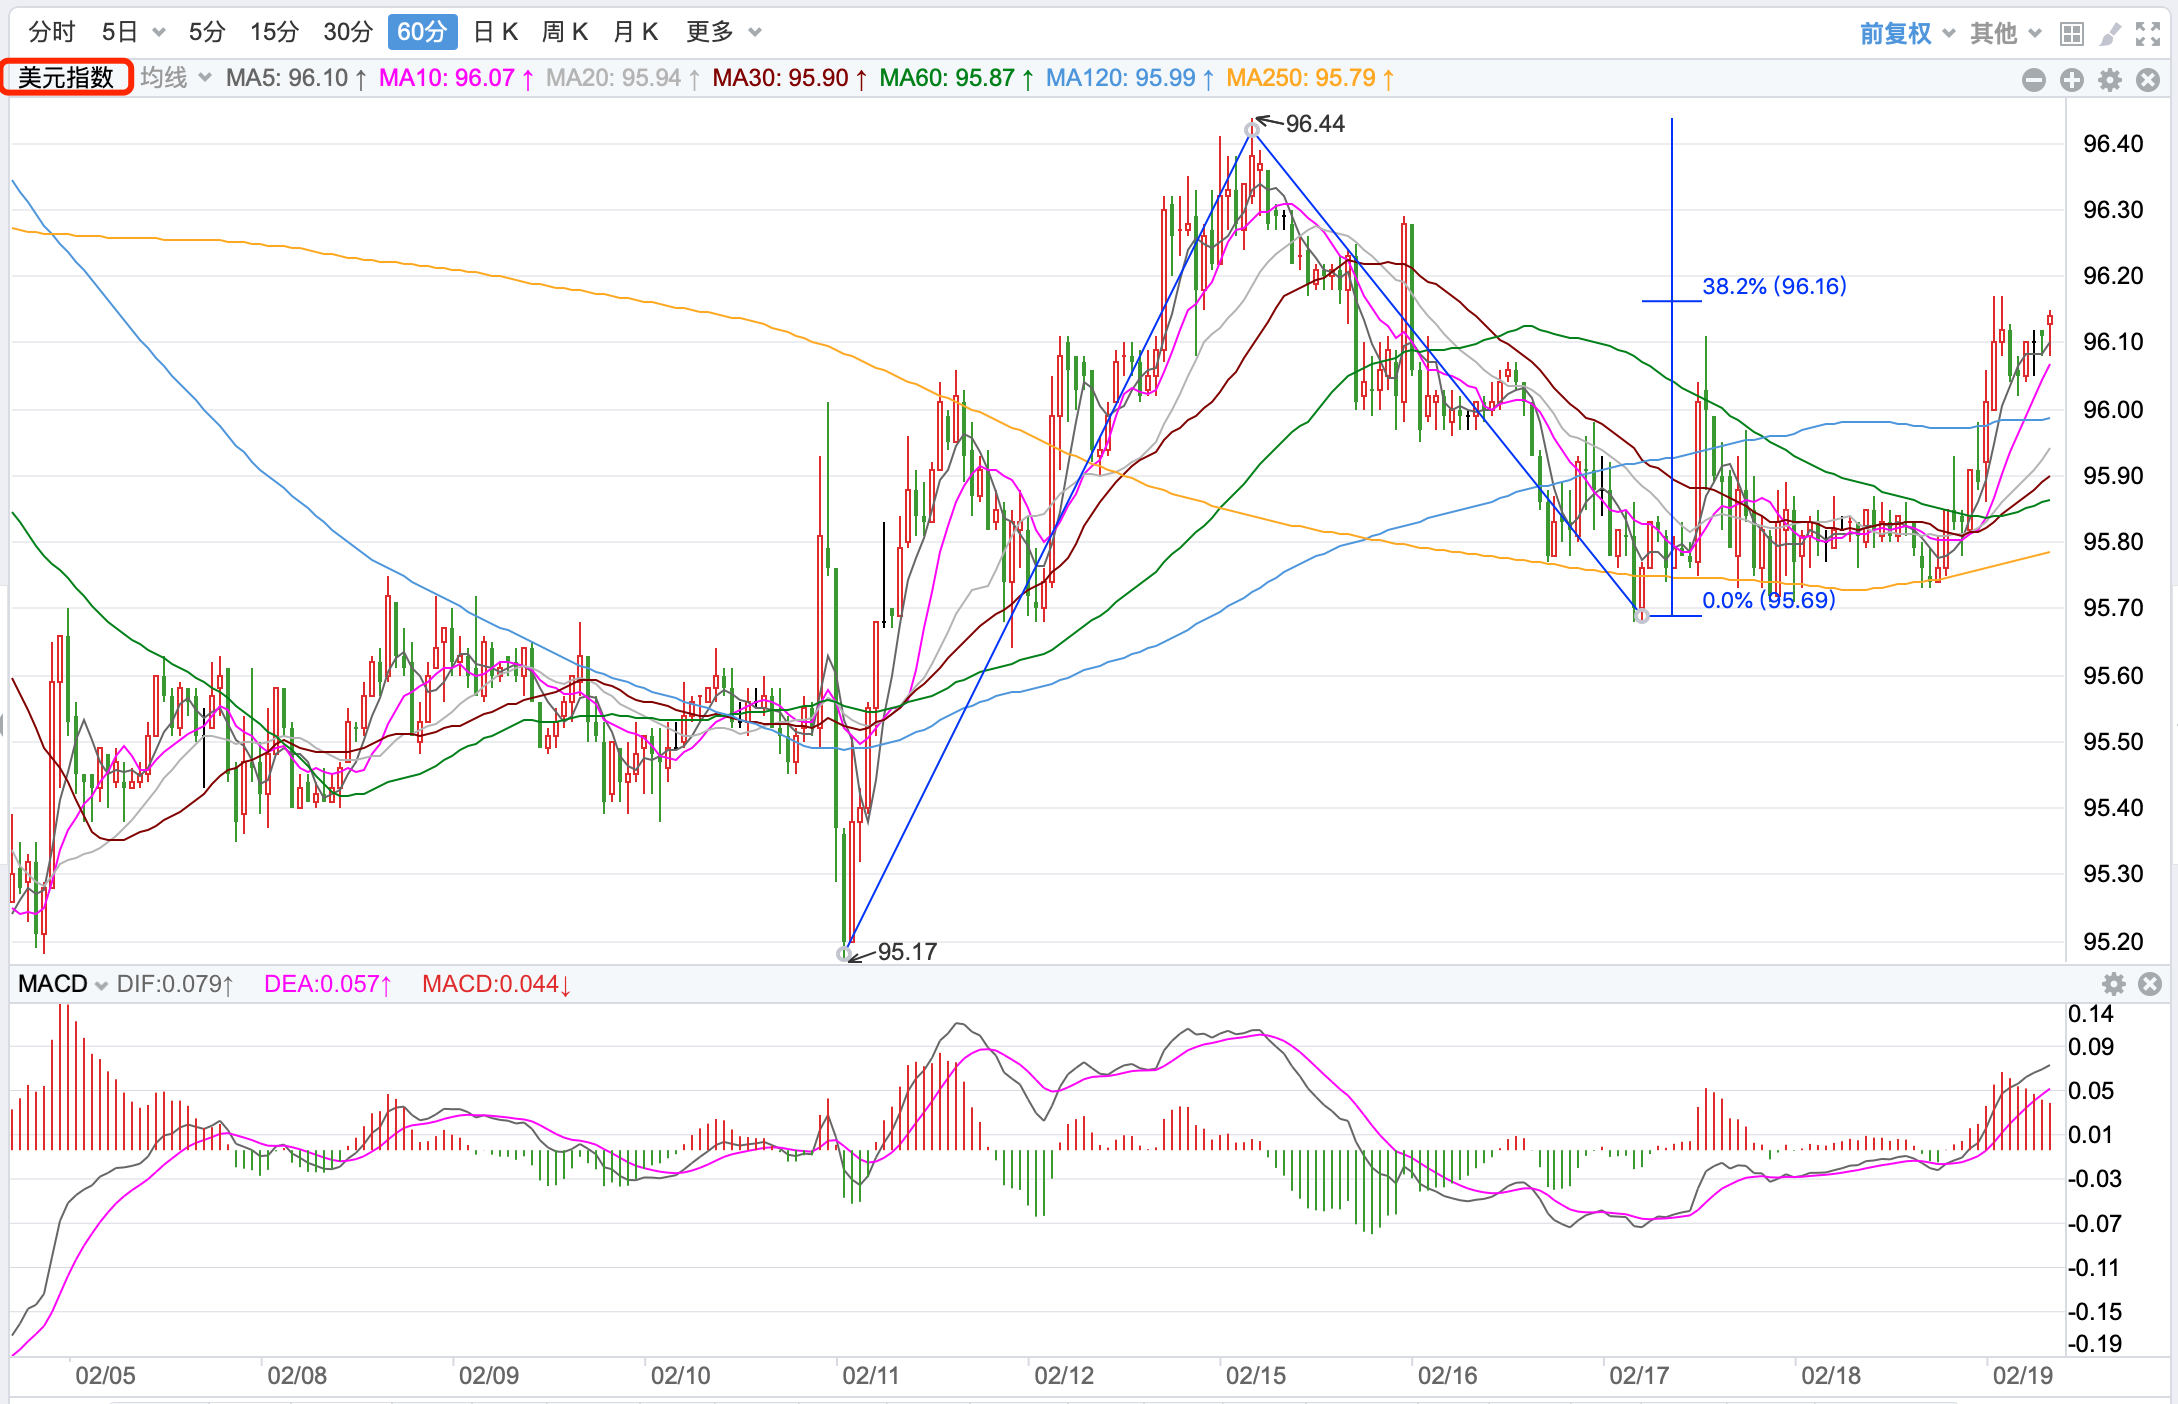Viewport: 2178px width, 1404px height.
Task: Zoom out chart with the minus icon
Action: click(2033, 80)
